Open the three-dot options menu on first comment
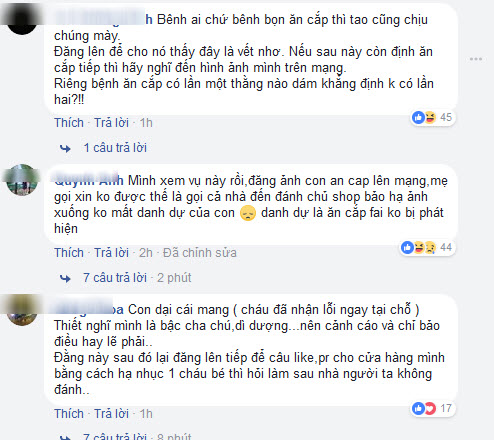This screenshot has width=494, height=440. tap(476, 59)
